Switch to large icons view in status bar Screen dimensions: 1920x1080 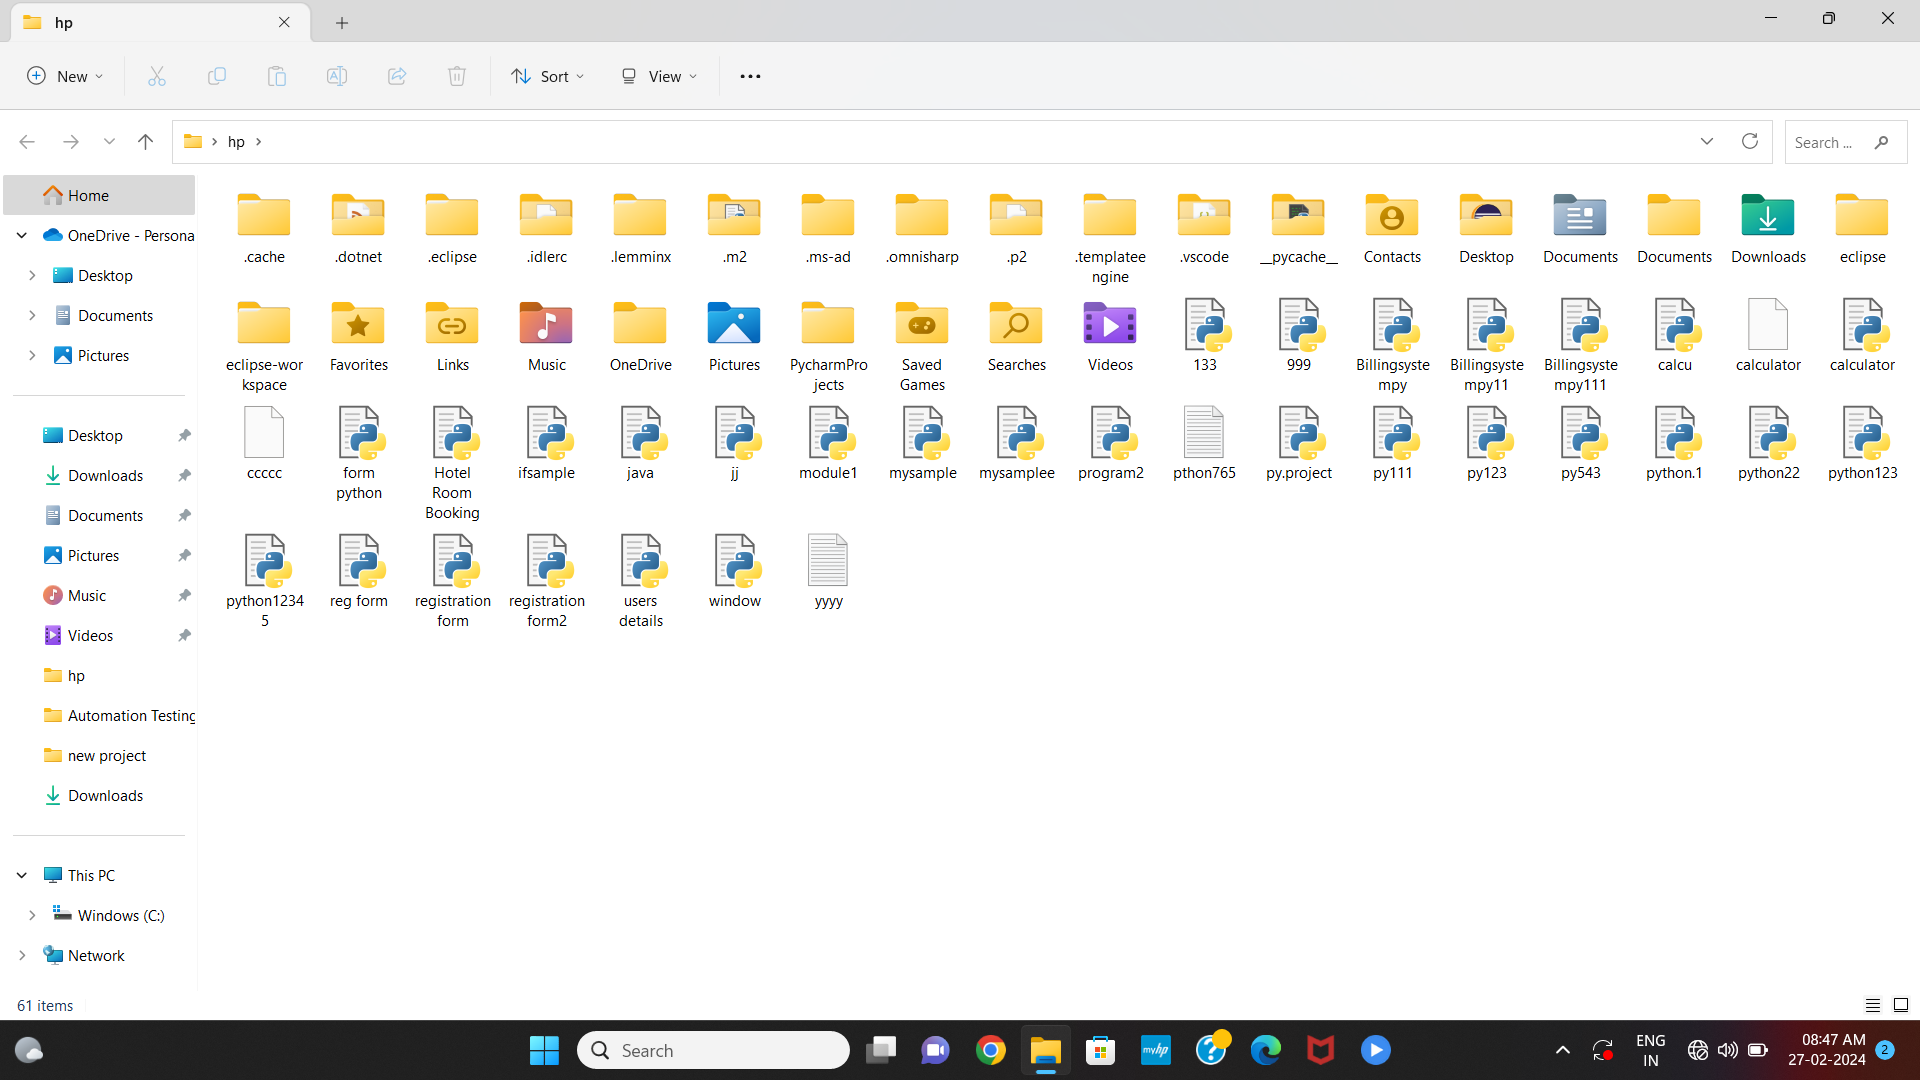tap(1901, 1005)
